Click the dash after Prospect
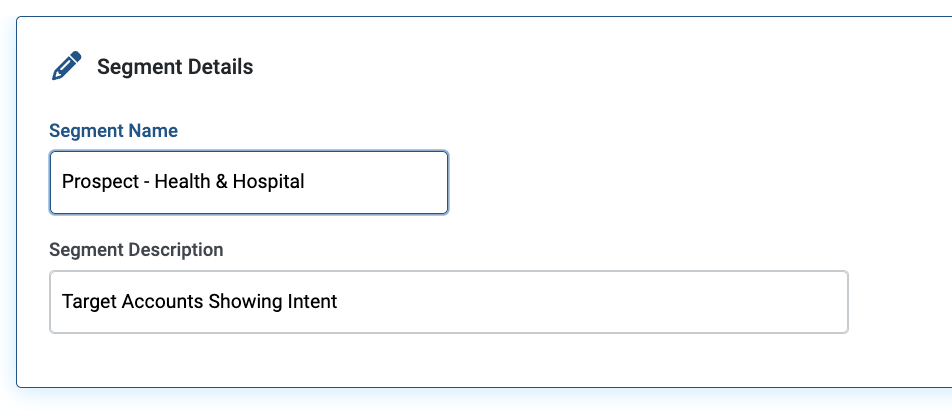The width and height of the screenshot is (952, 416). tap(147, 182)
